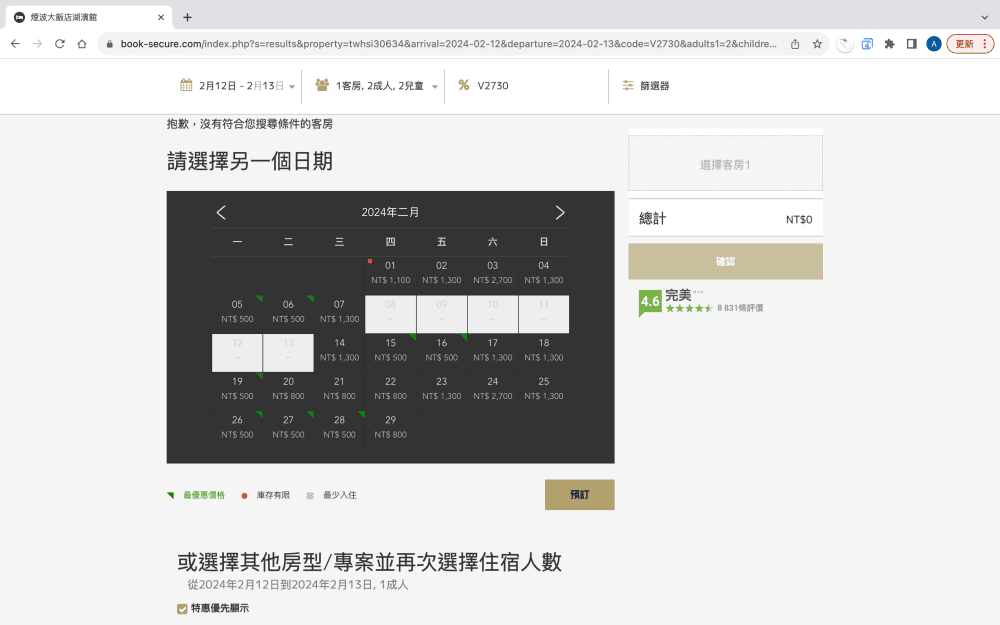Expand the guest count dropdown

coord(434,85)
